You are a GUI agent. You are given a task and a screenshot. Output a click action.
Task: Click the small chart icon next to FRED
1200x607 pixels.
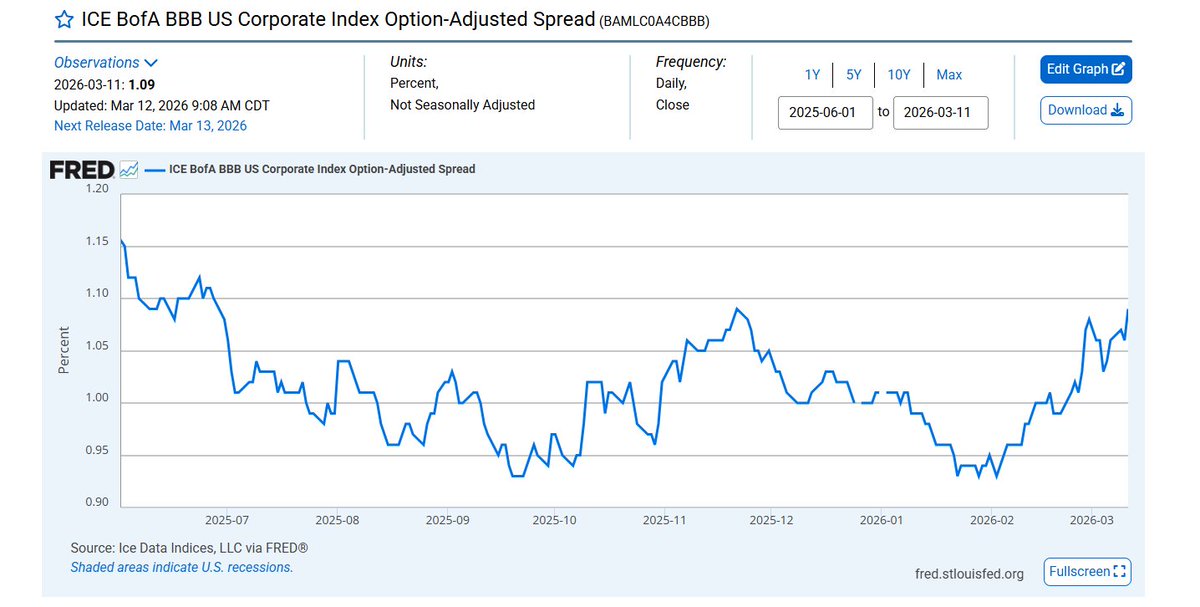click(129, 170)
